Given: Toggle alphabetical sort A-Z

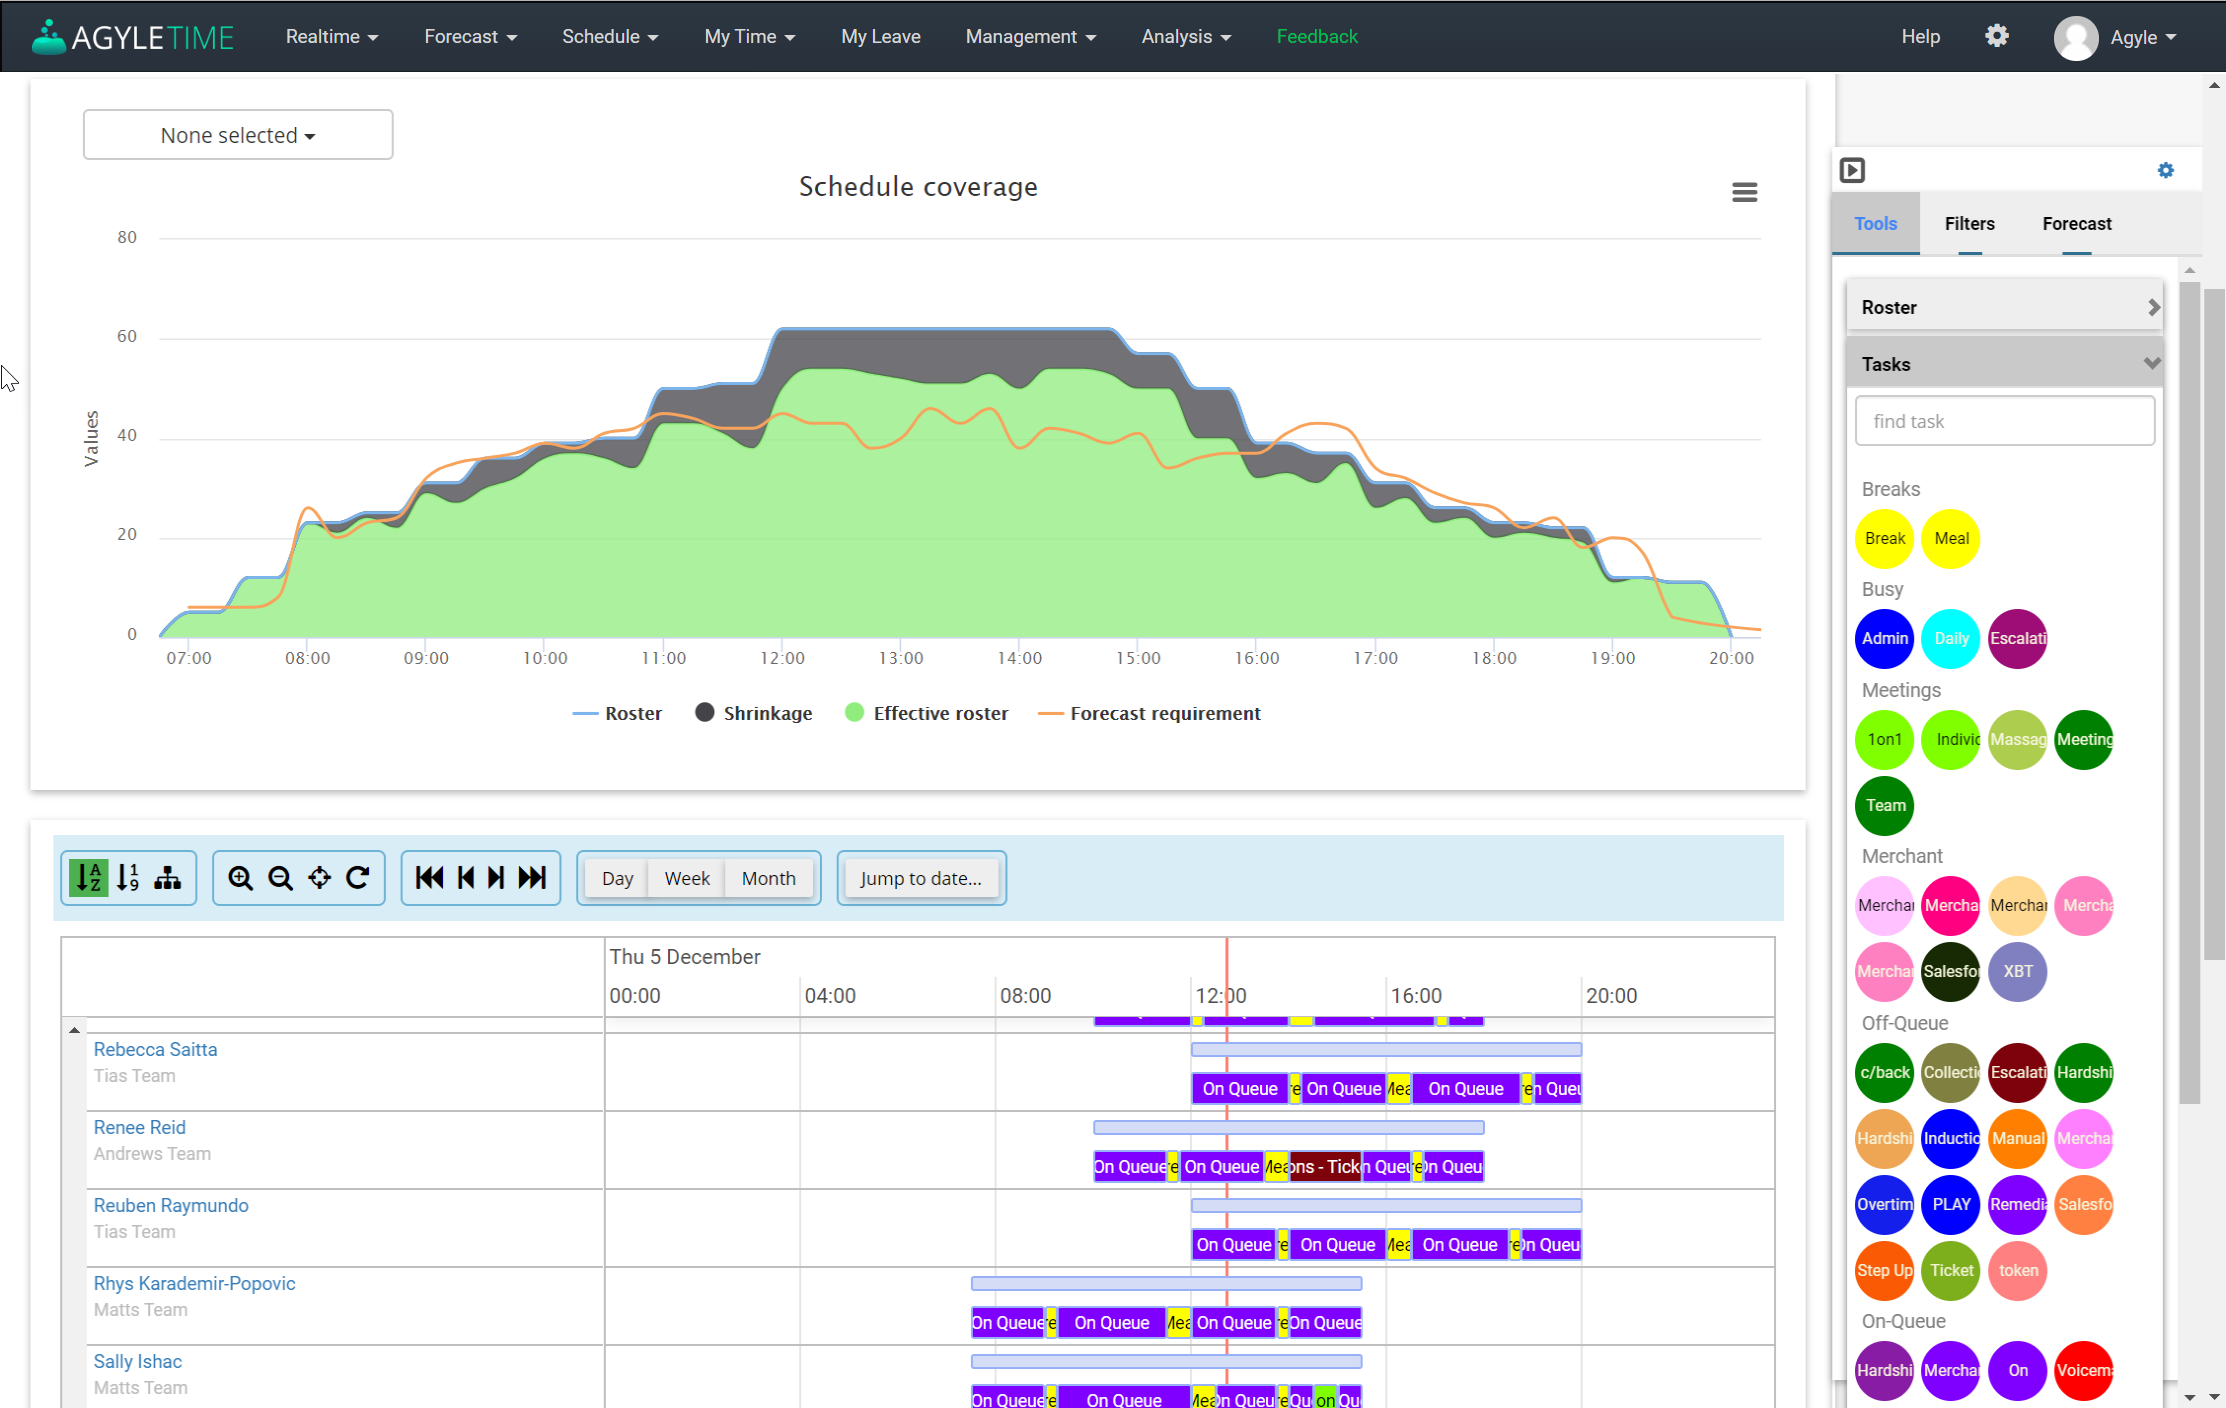Looking at the screenshot, I should pos(89,878).
